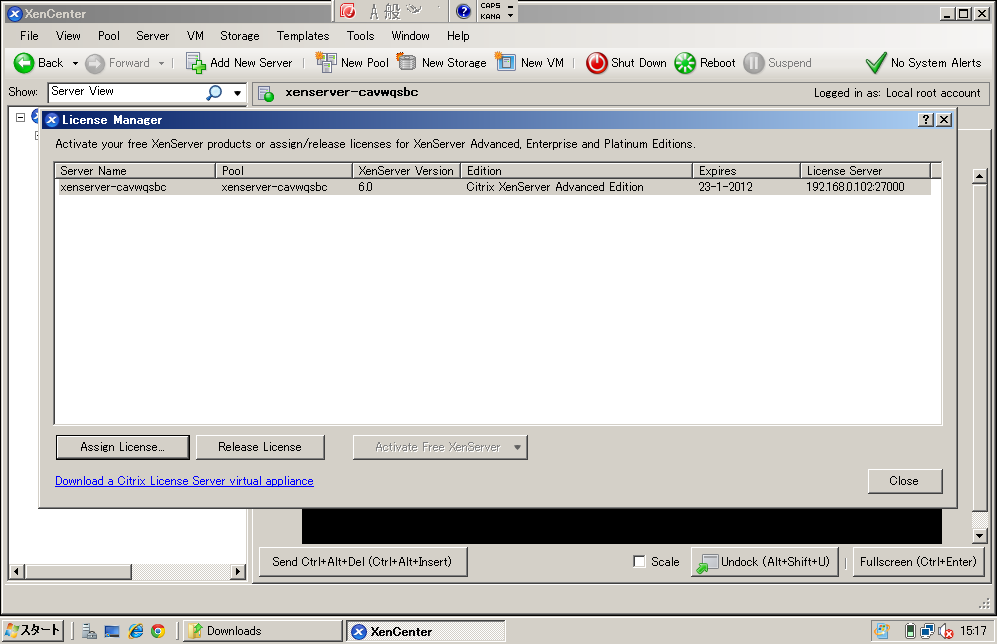Click the New Storage icon

pos(406,62)
